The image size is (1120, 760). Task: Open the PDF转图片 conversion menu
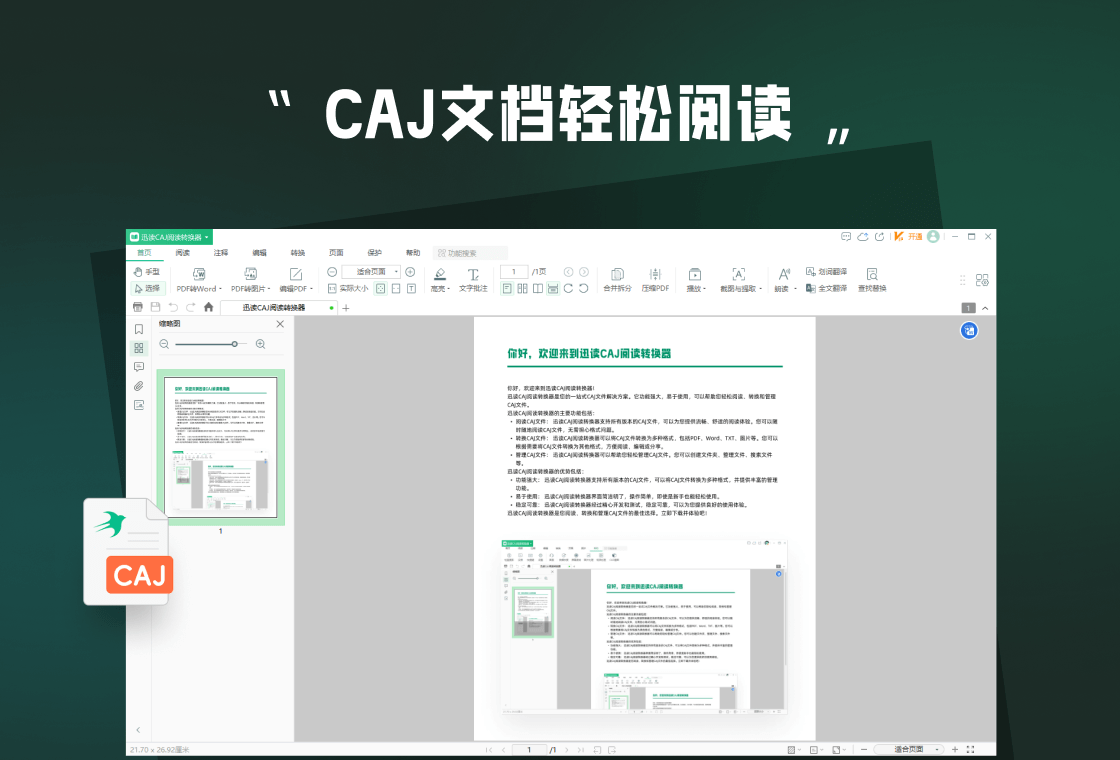(x=250, y=280)
